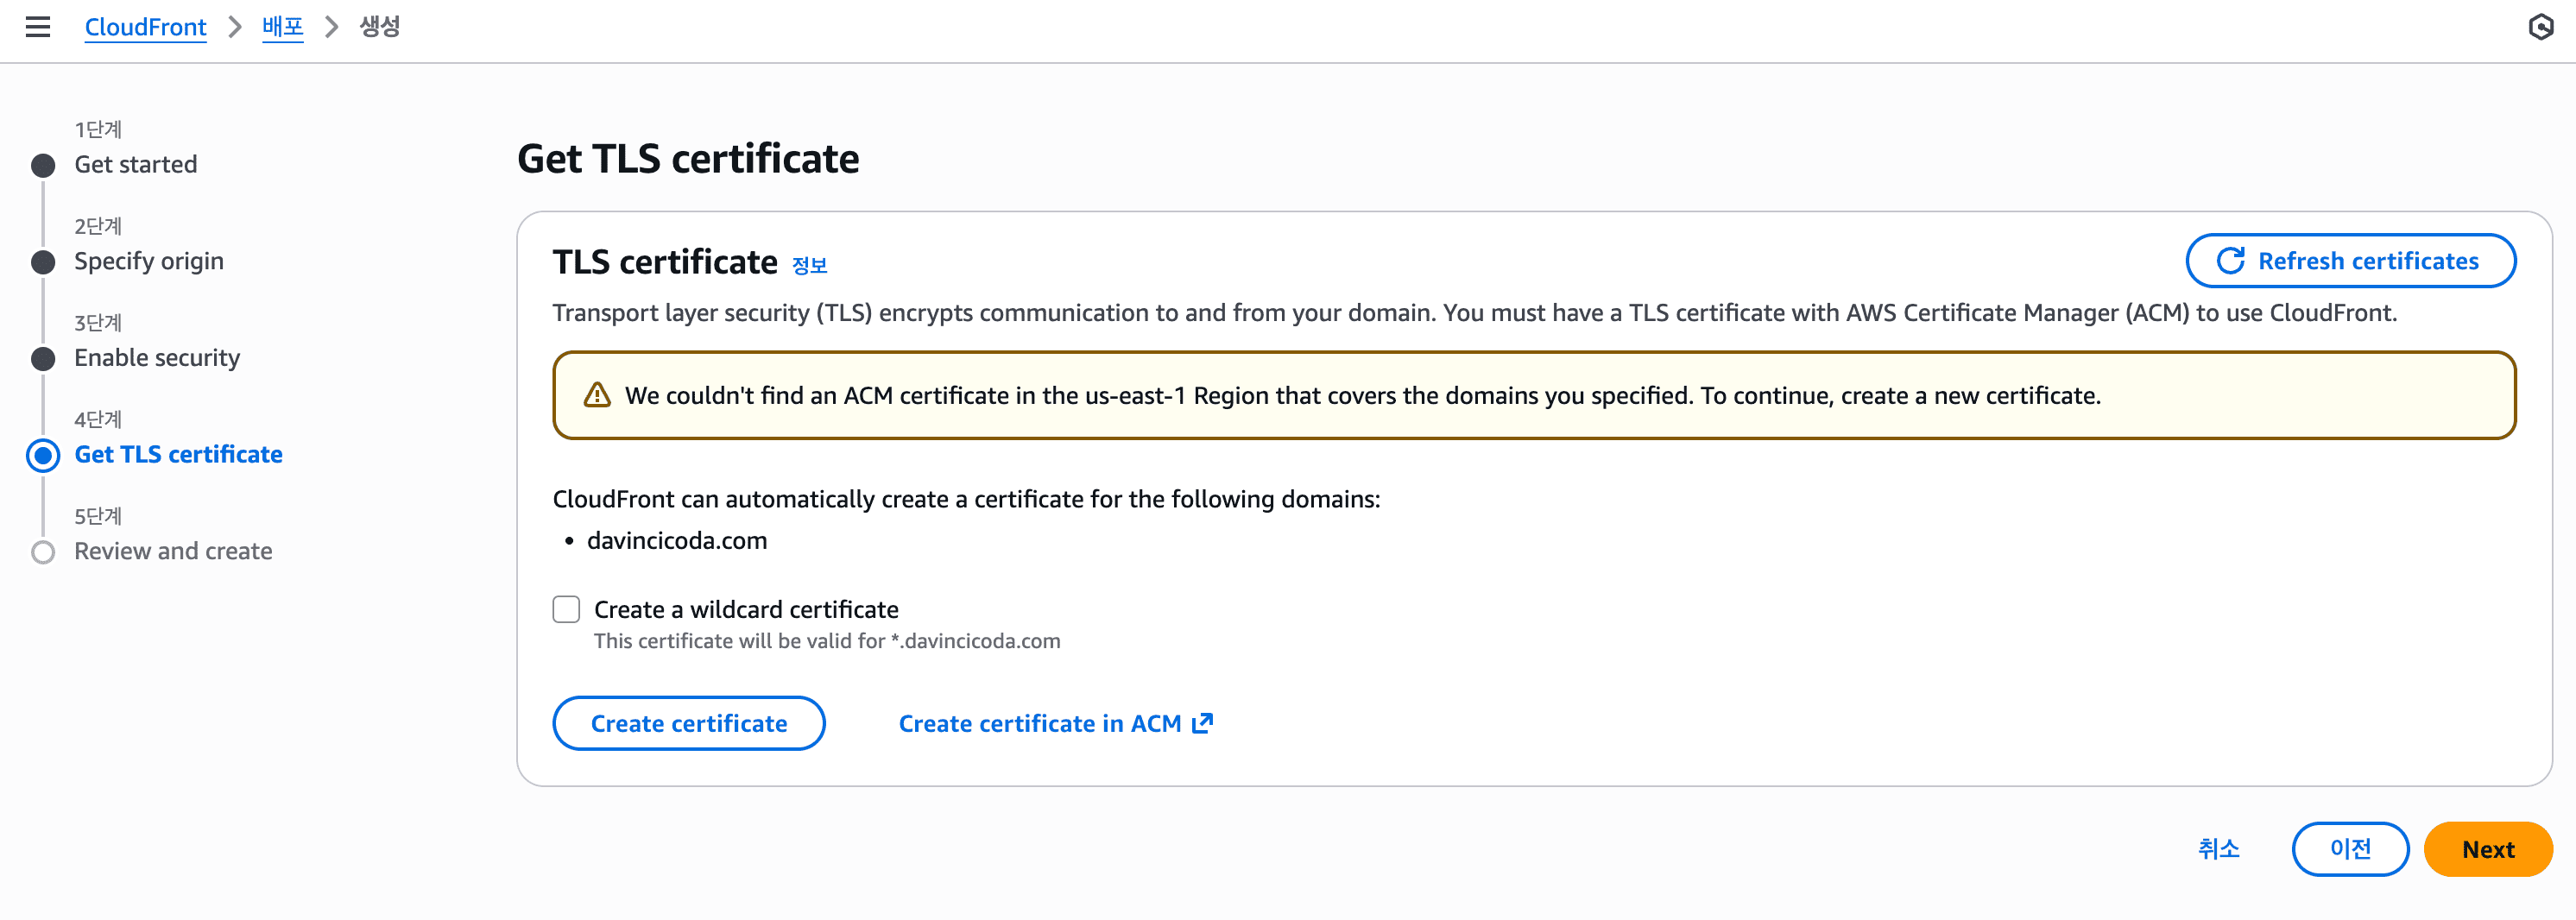Select the Specify origin step circle
The height and width of the screenshot is (920, 2576).
point(43,262)
